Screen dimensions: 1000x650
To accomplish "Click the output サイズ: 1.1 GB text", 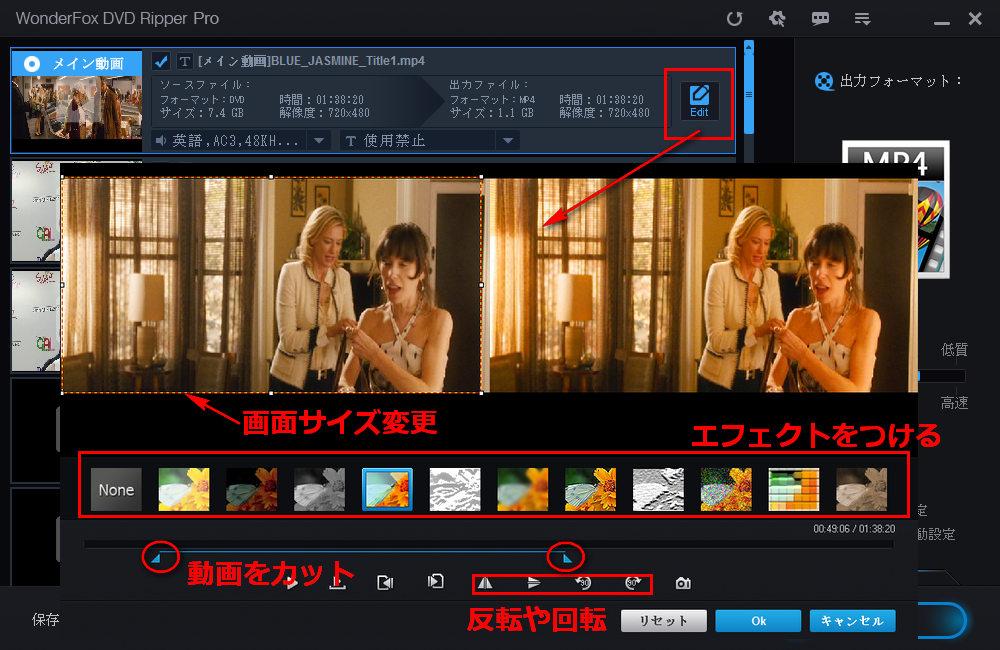I will click(x=492, y=113).
